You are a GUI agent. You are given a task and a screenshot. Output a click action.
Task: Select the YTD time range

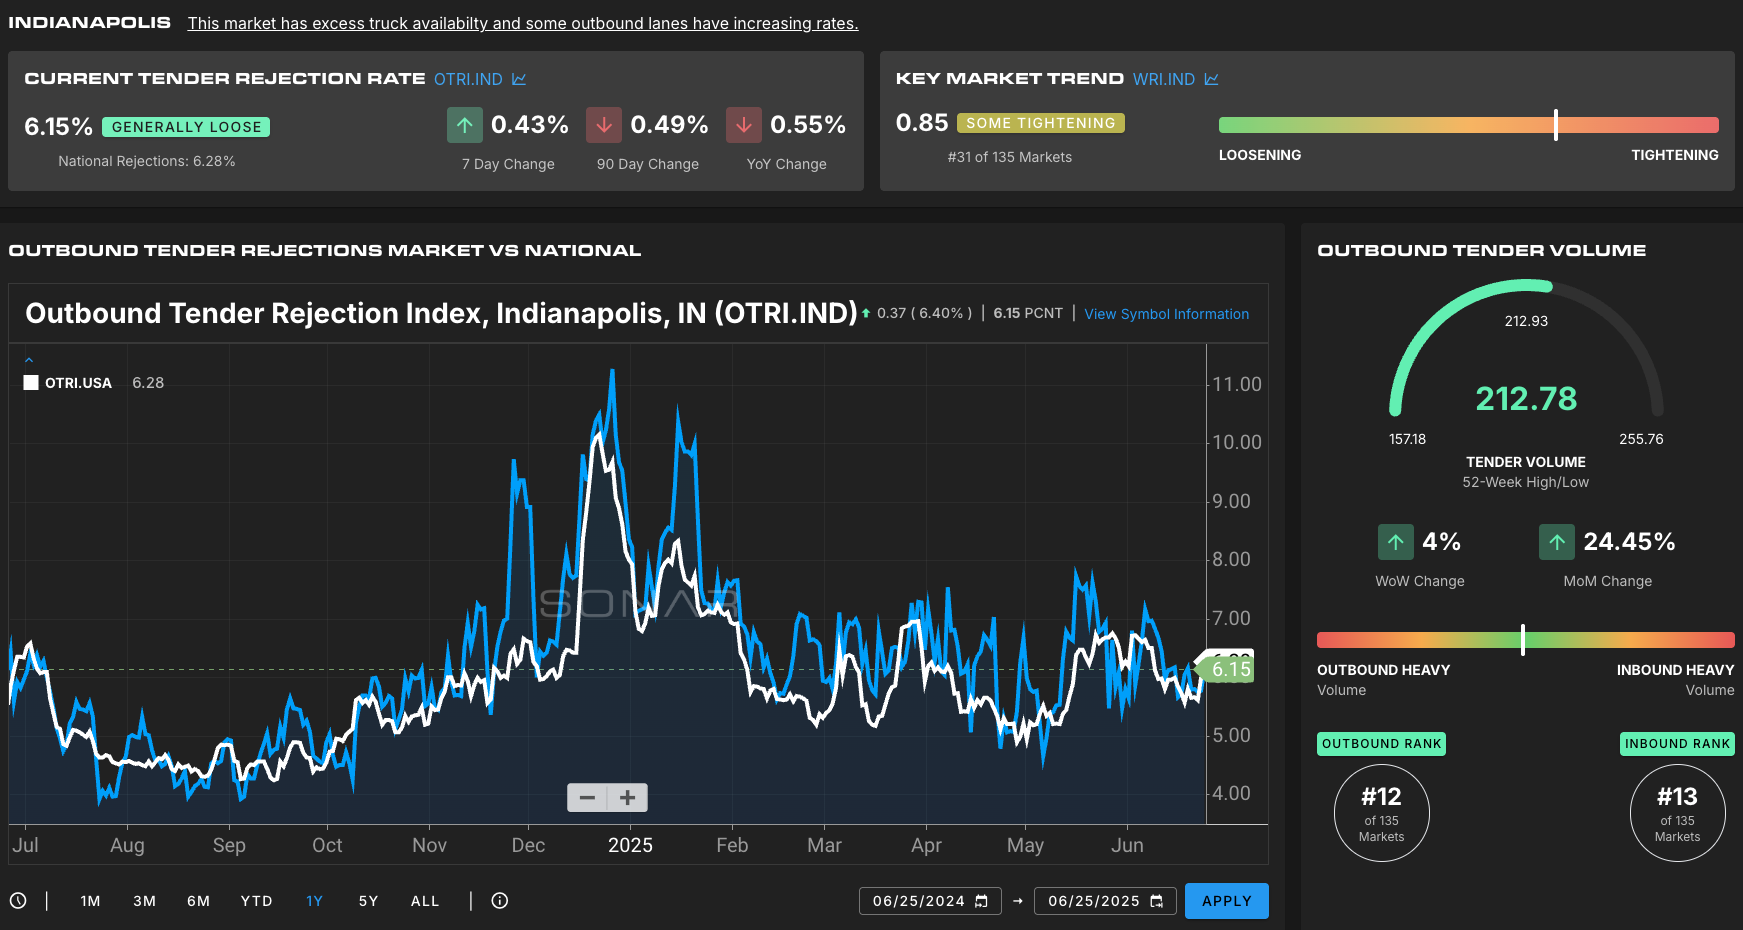point(256,901)
